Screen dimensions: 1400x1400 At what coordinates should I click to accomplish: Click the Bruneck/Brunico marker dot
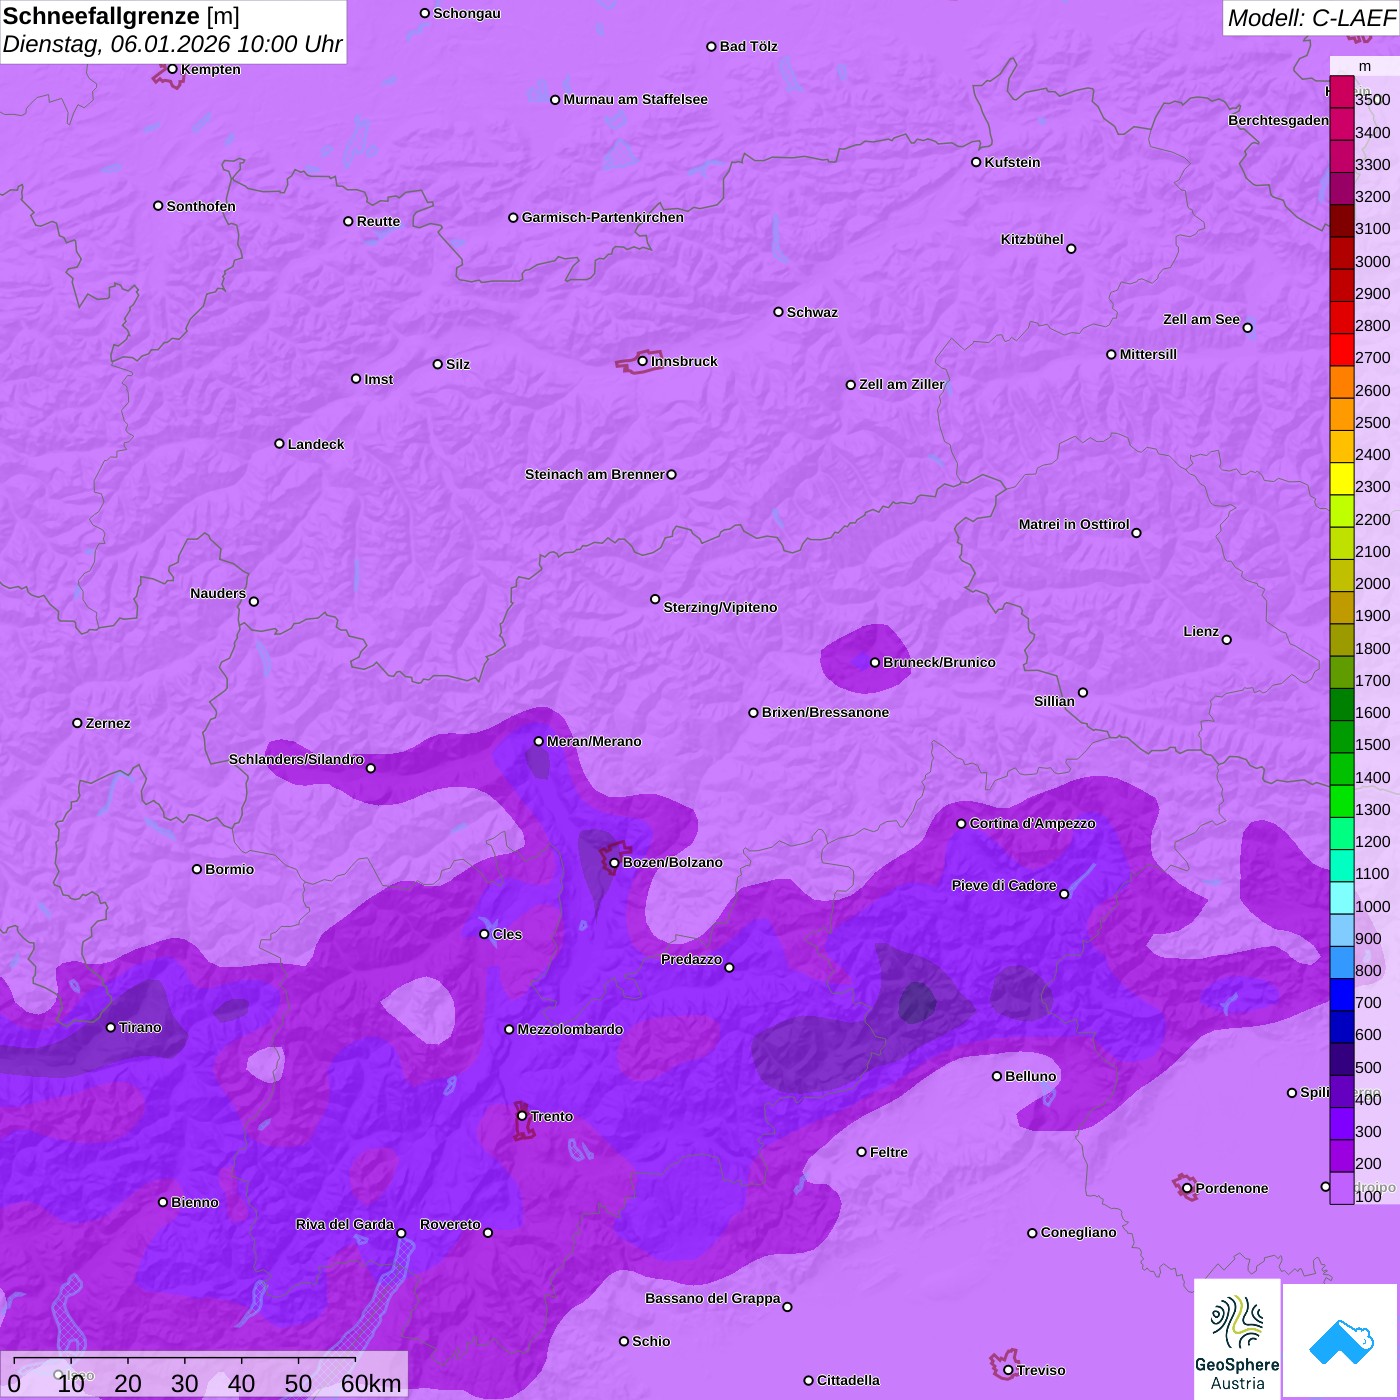click(875, 663)
